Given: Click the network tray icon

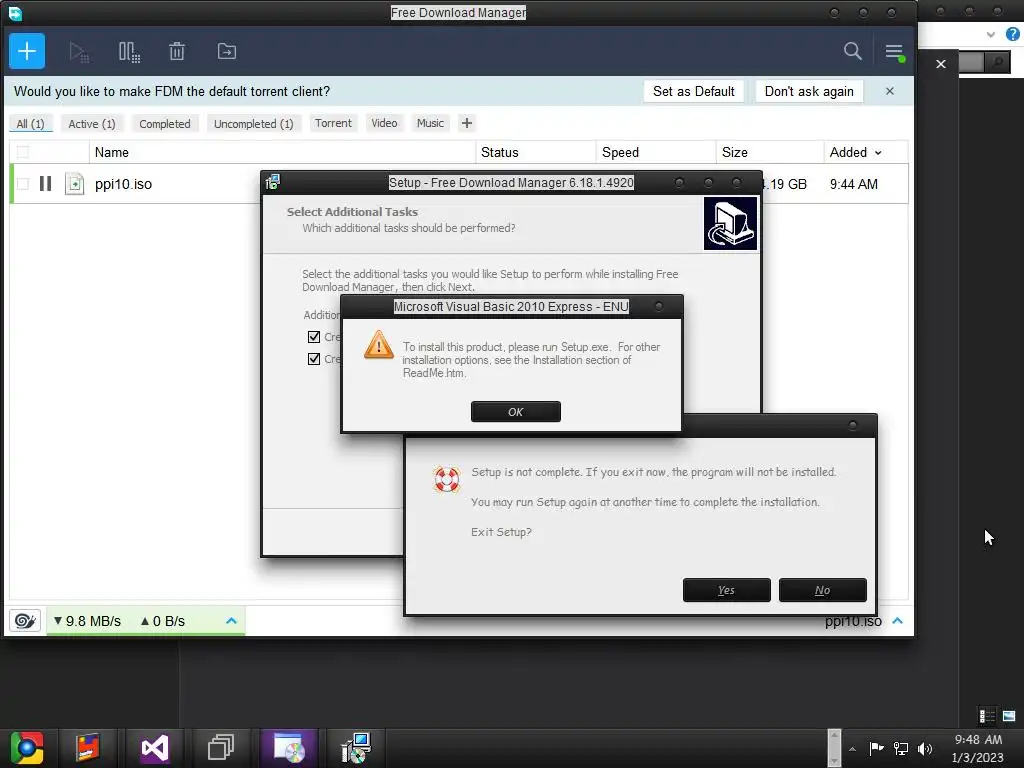Looking at the screenshot, I should (901, 748).
